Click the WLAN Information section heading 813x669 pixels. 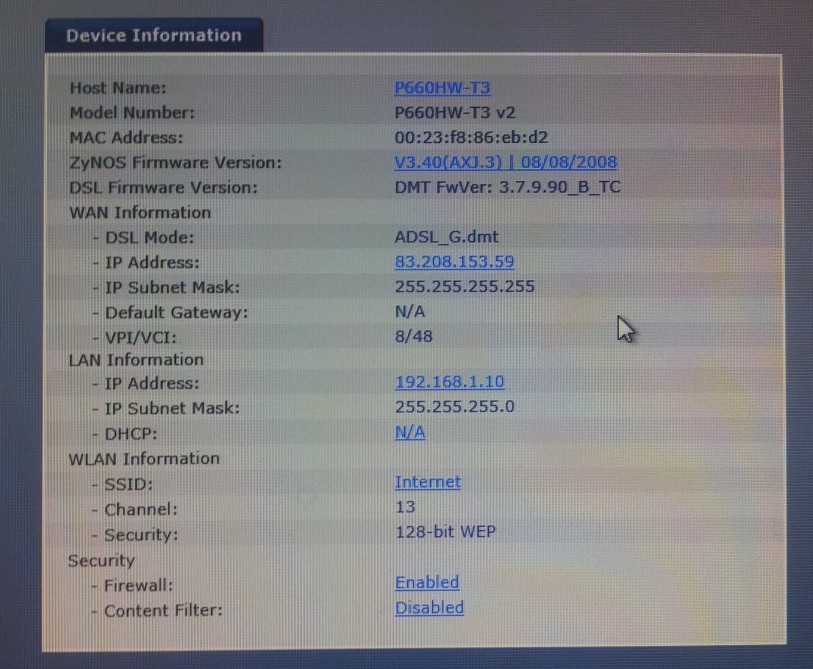144,458
